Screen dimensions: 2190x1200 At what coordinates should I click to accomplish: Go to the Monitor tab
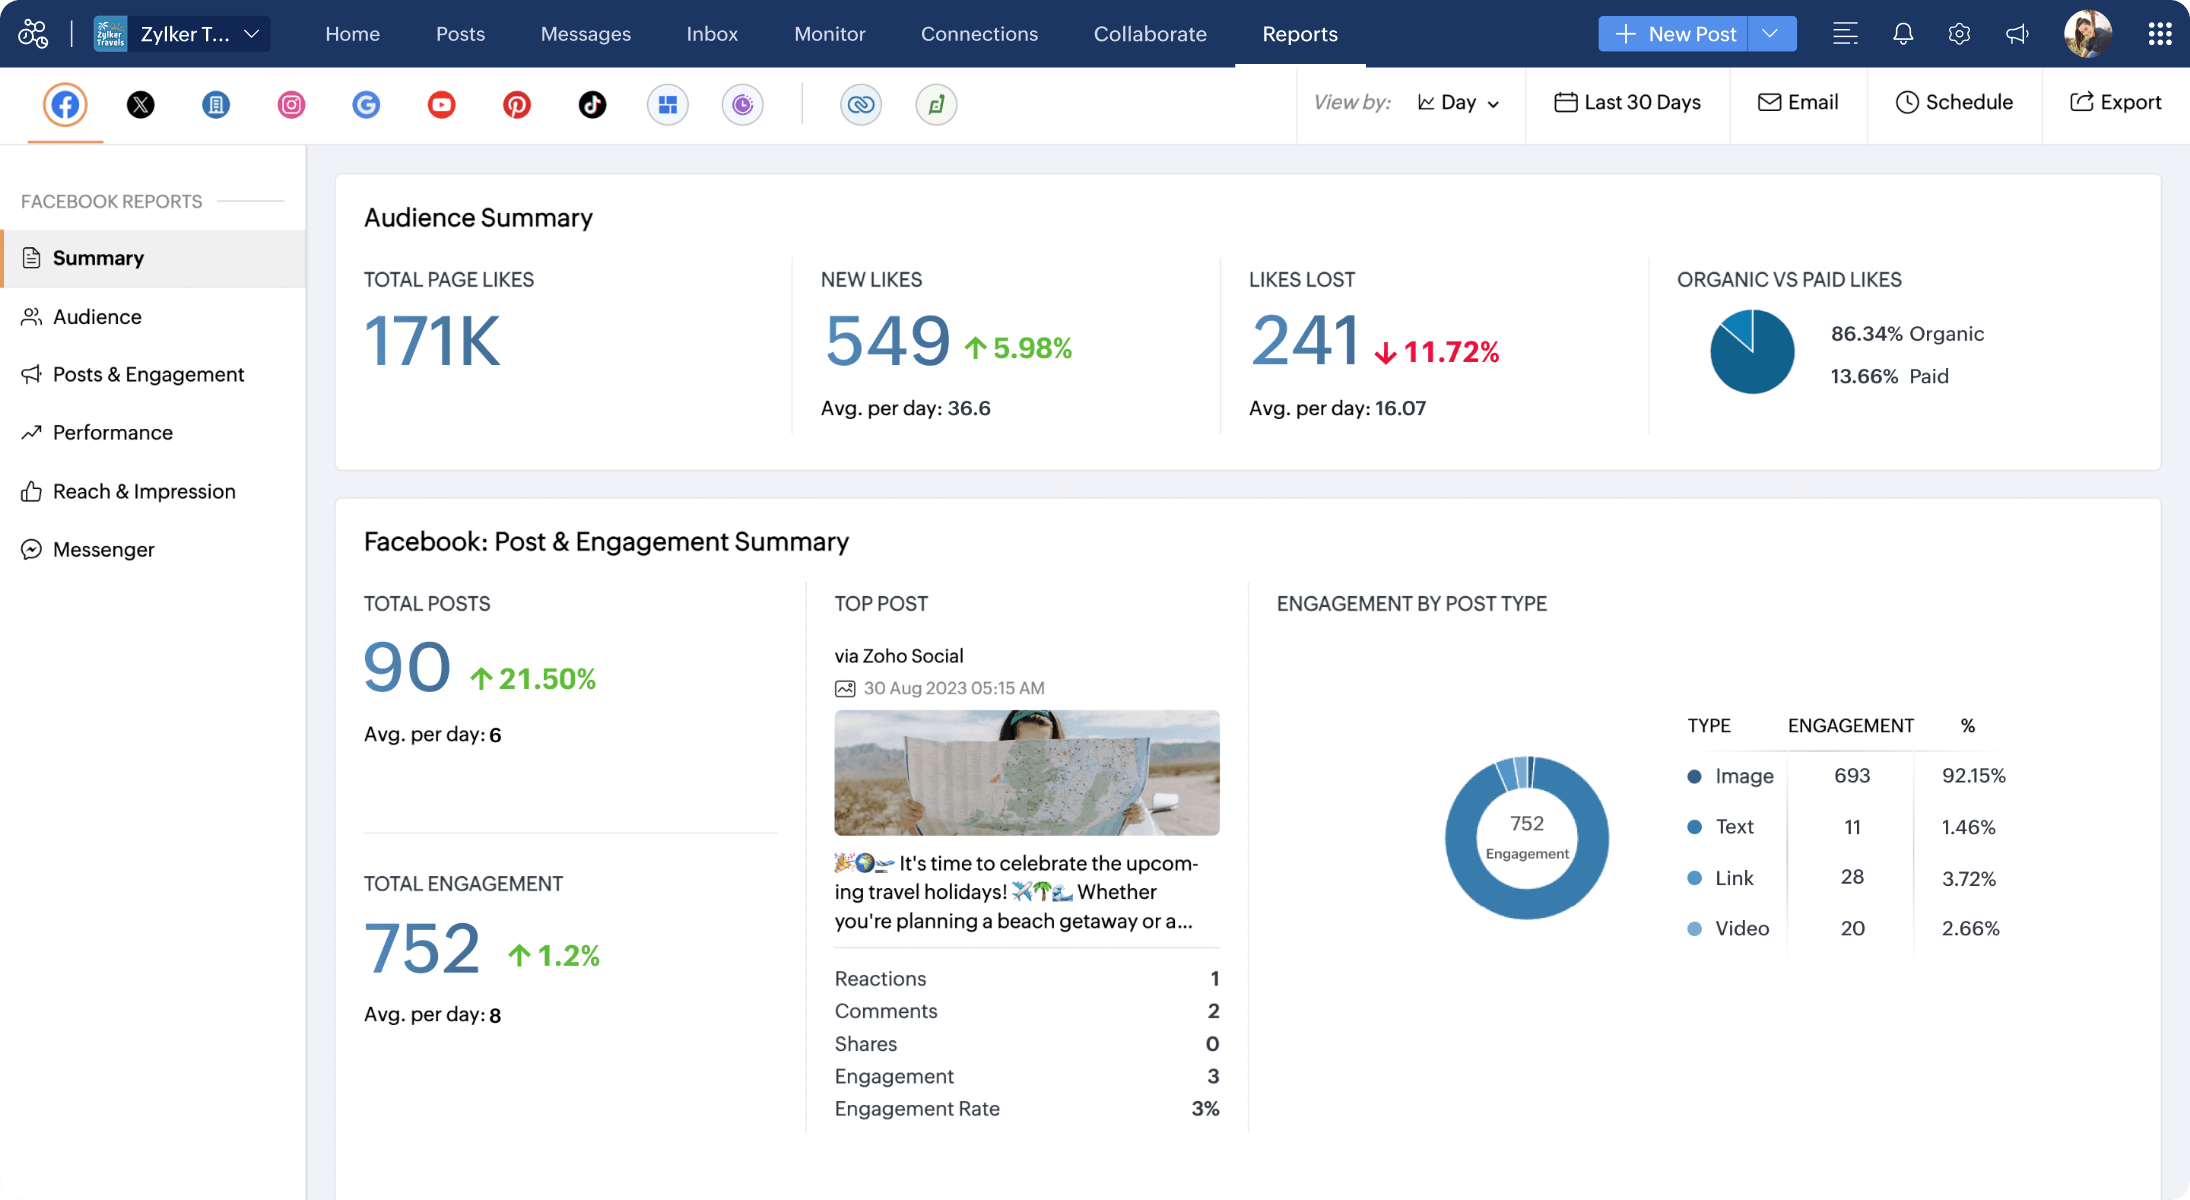coord(829,34)
